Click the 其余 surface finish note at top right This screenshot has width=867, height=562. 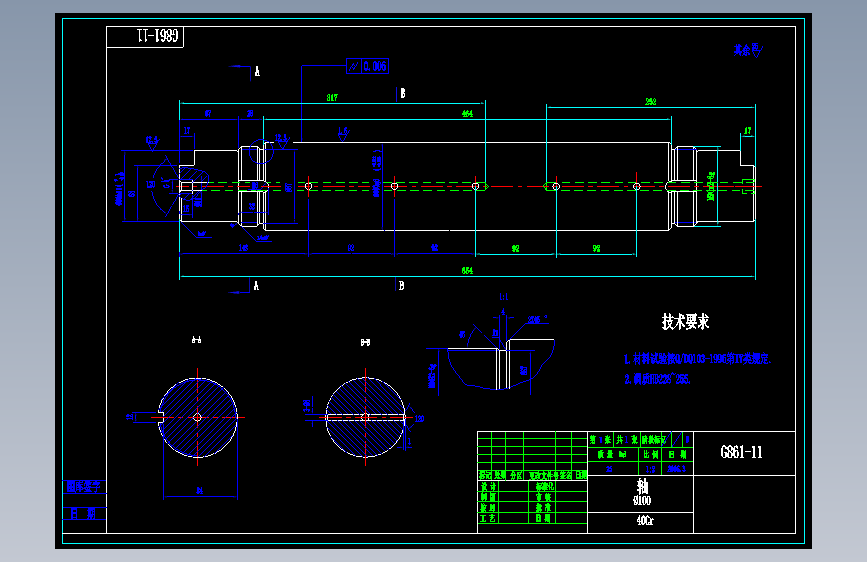pos(749,50)
